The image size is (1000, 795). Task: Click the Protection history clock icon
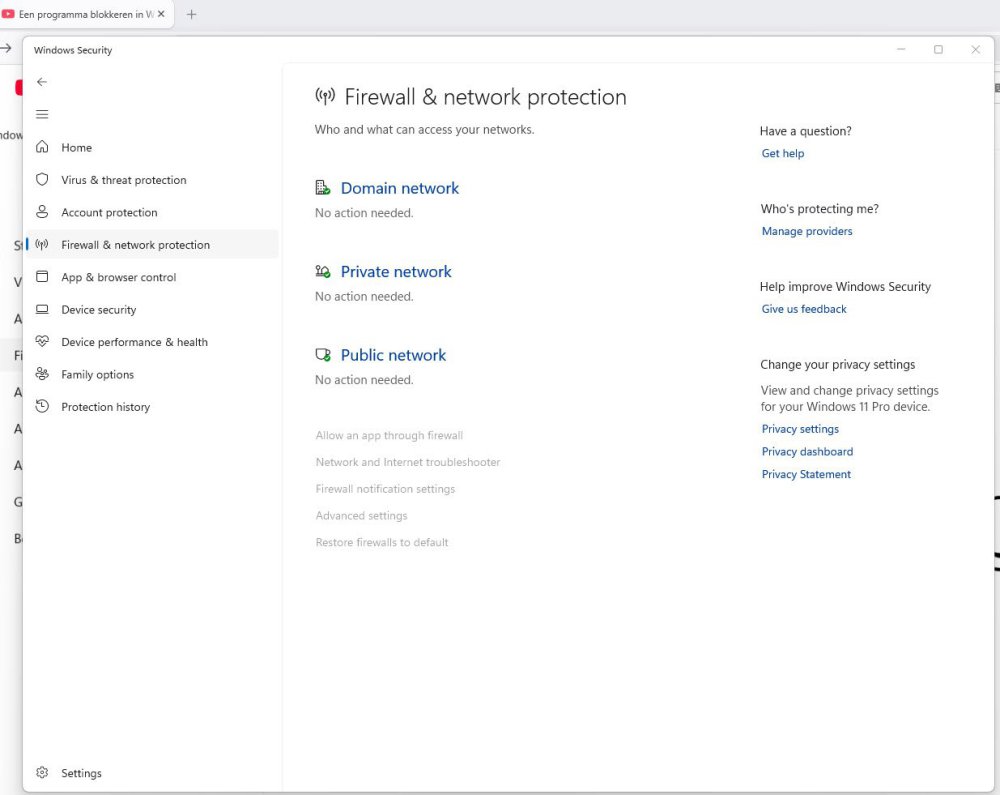pos(42,406)
